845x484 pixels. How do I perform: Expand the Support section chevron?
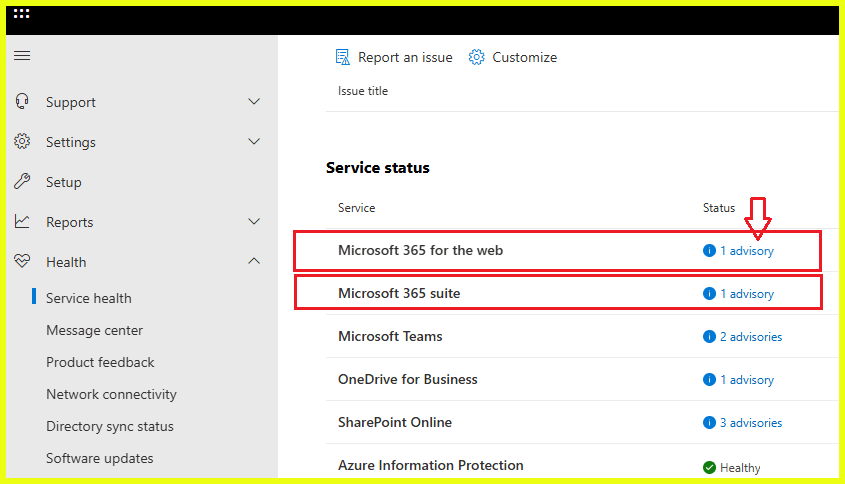[254, 101]
